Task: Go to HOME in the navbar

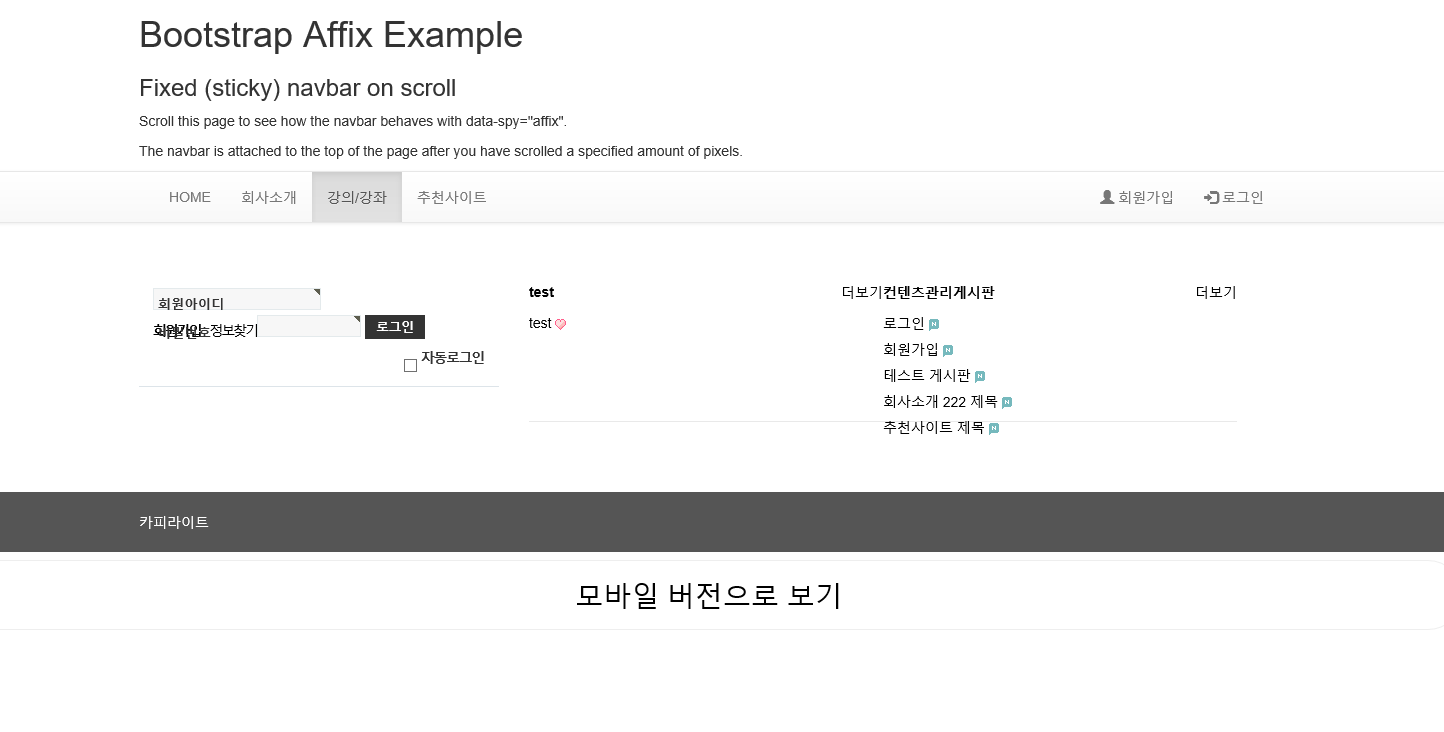Action: (190, 197)
